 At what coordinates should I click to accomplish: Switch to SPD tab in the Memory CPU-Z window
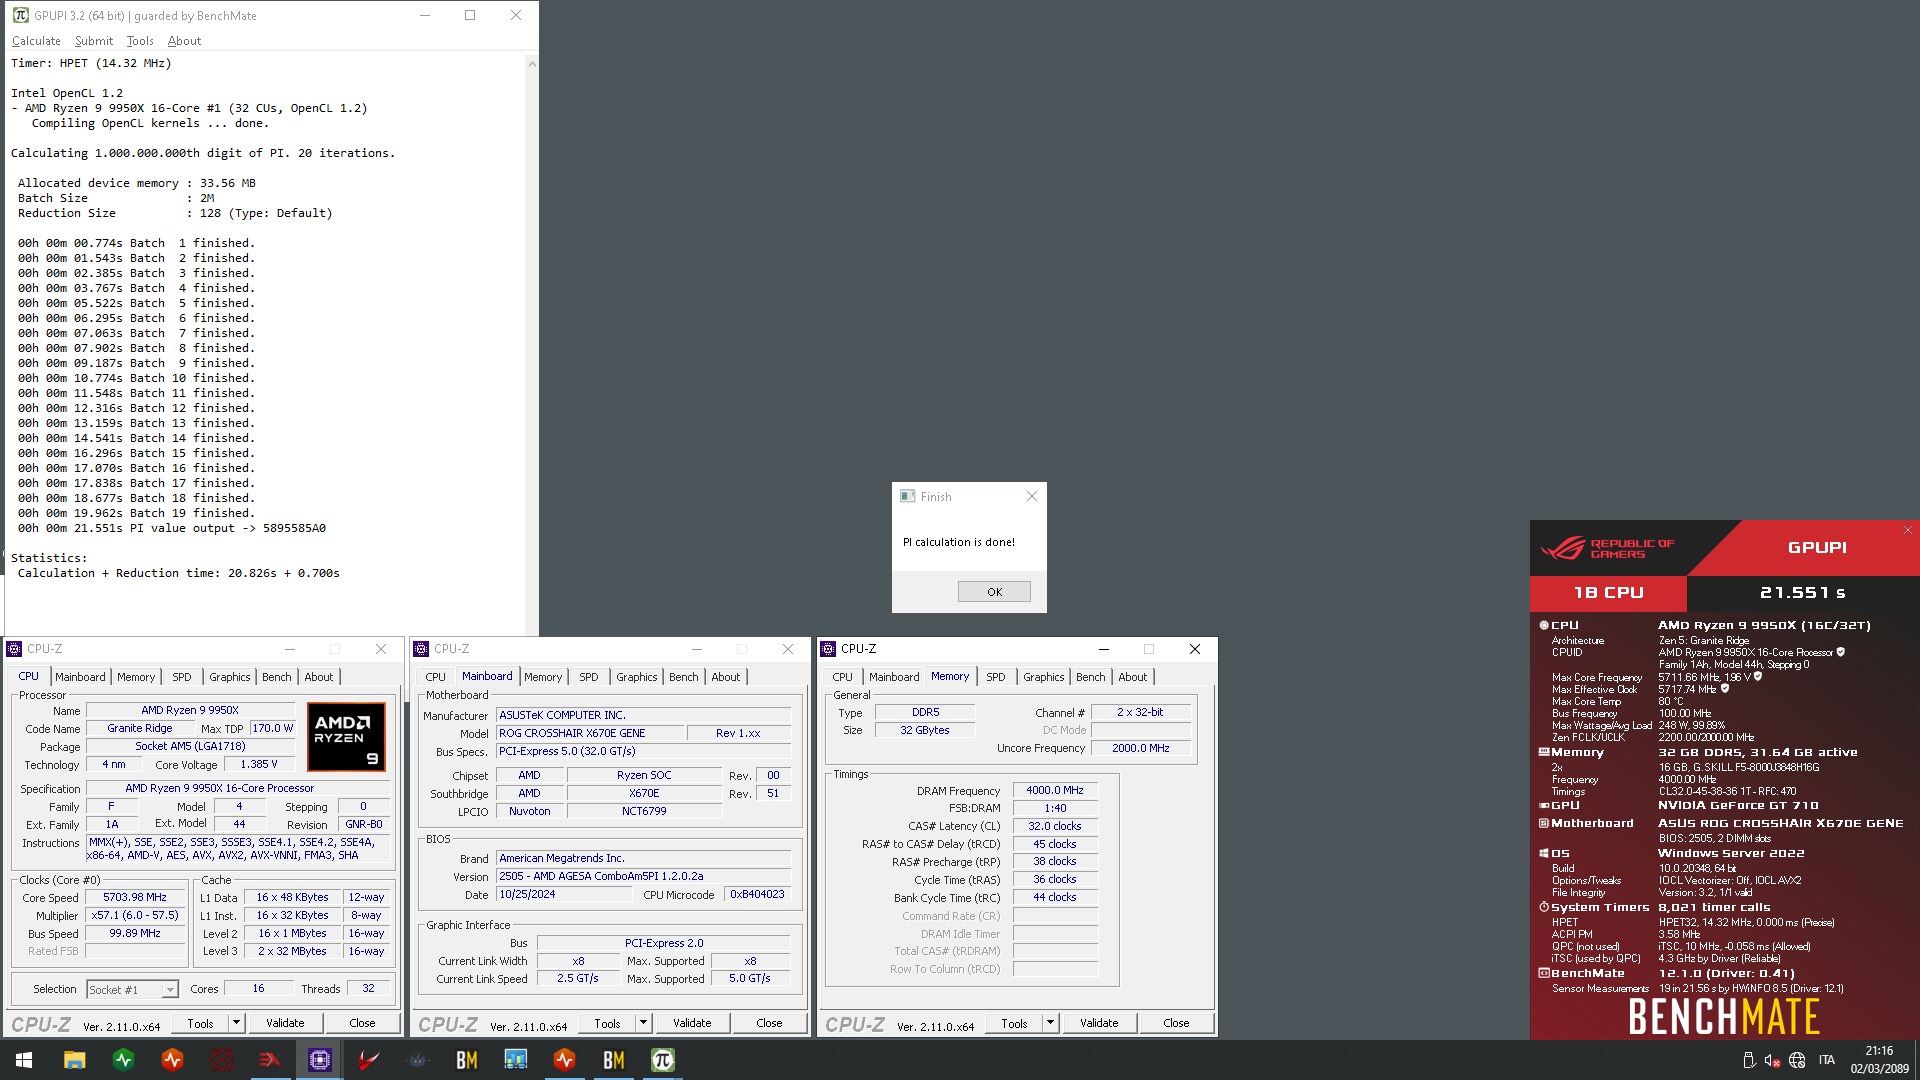995,677
